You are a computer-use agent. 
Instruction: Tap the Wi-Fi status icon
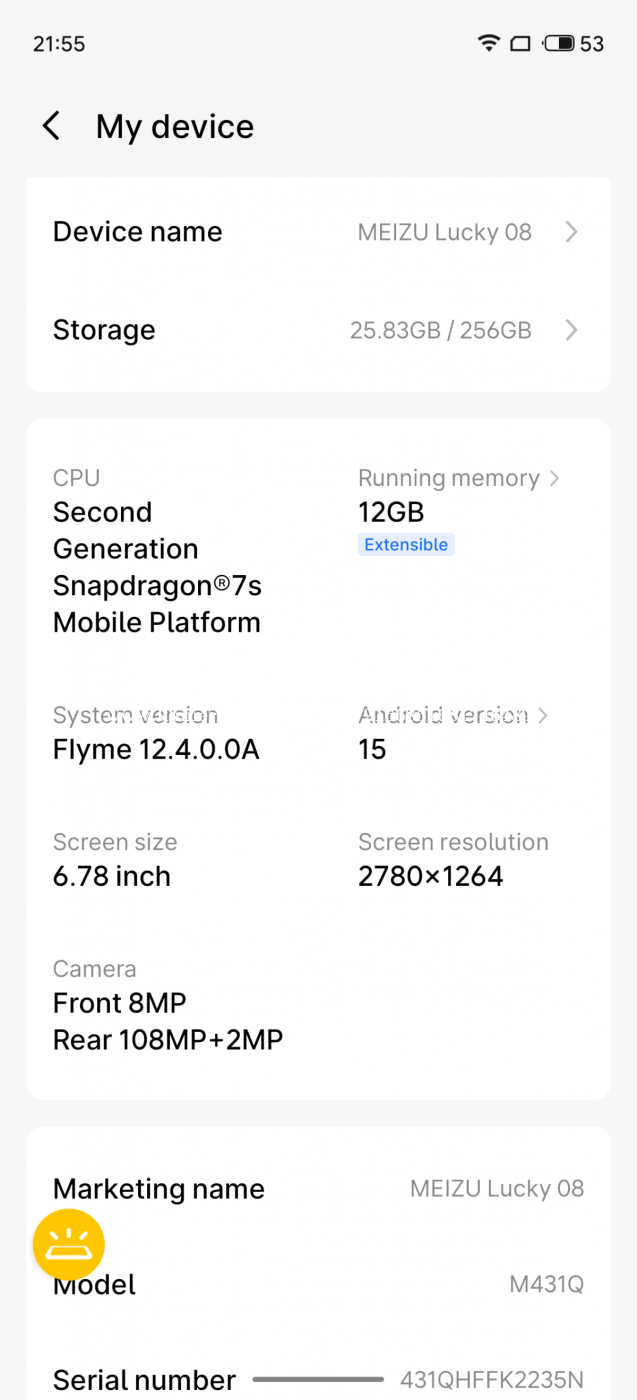pos(488,43)
